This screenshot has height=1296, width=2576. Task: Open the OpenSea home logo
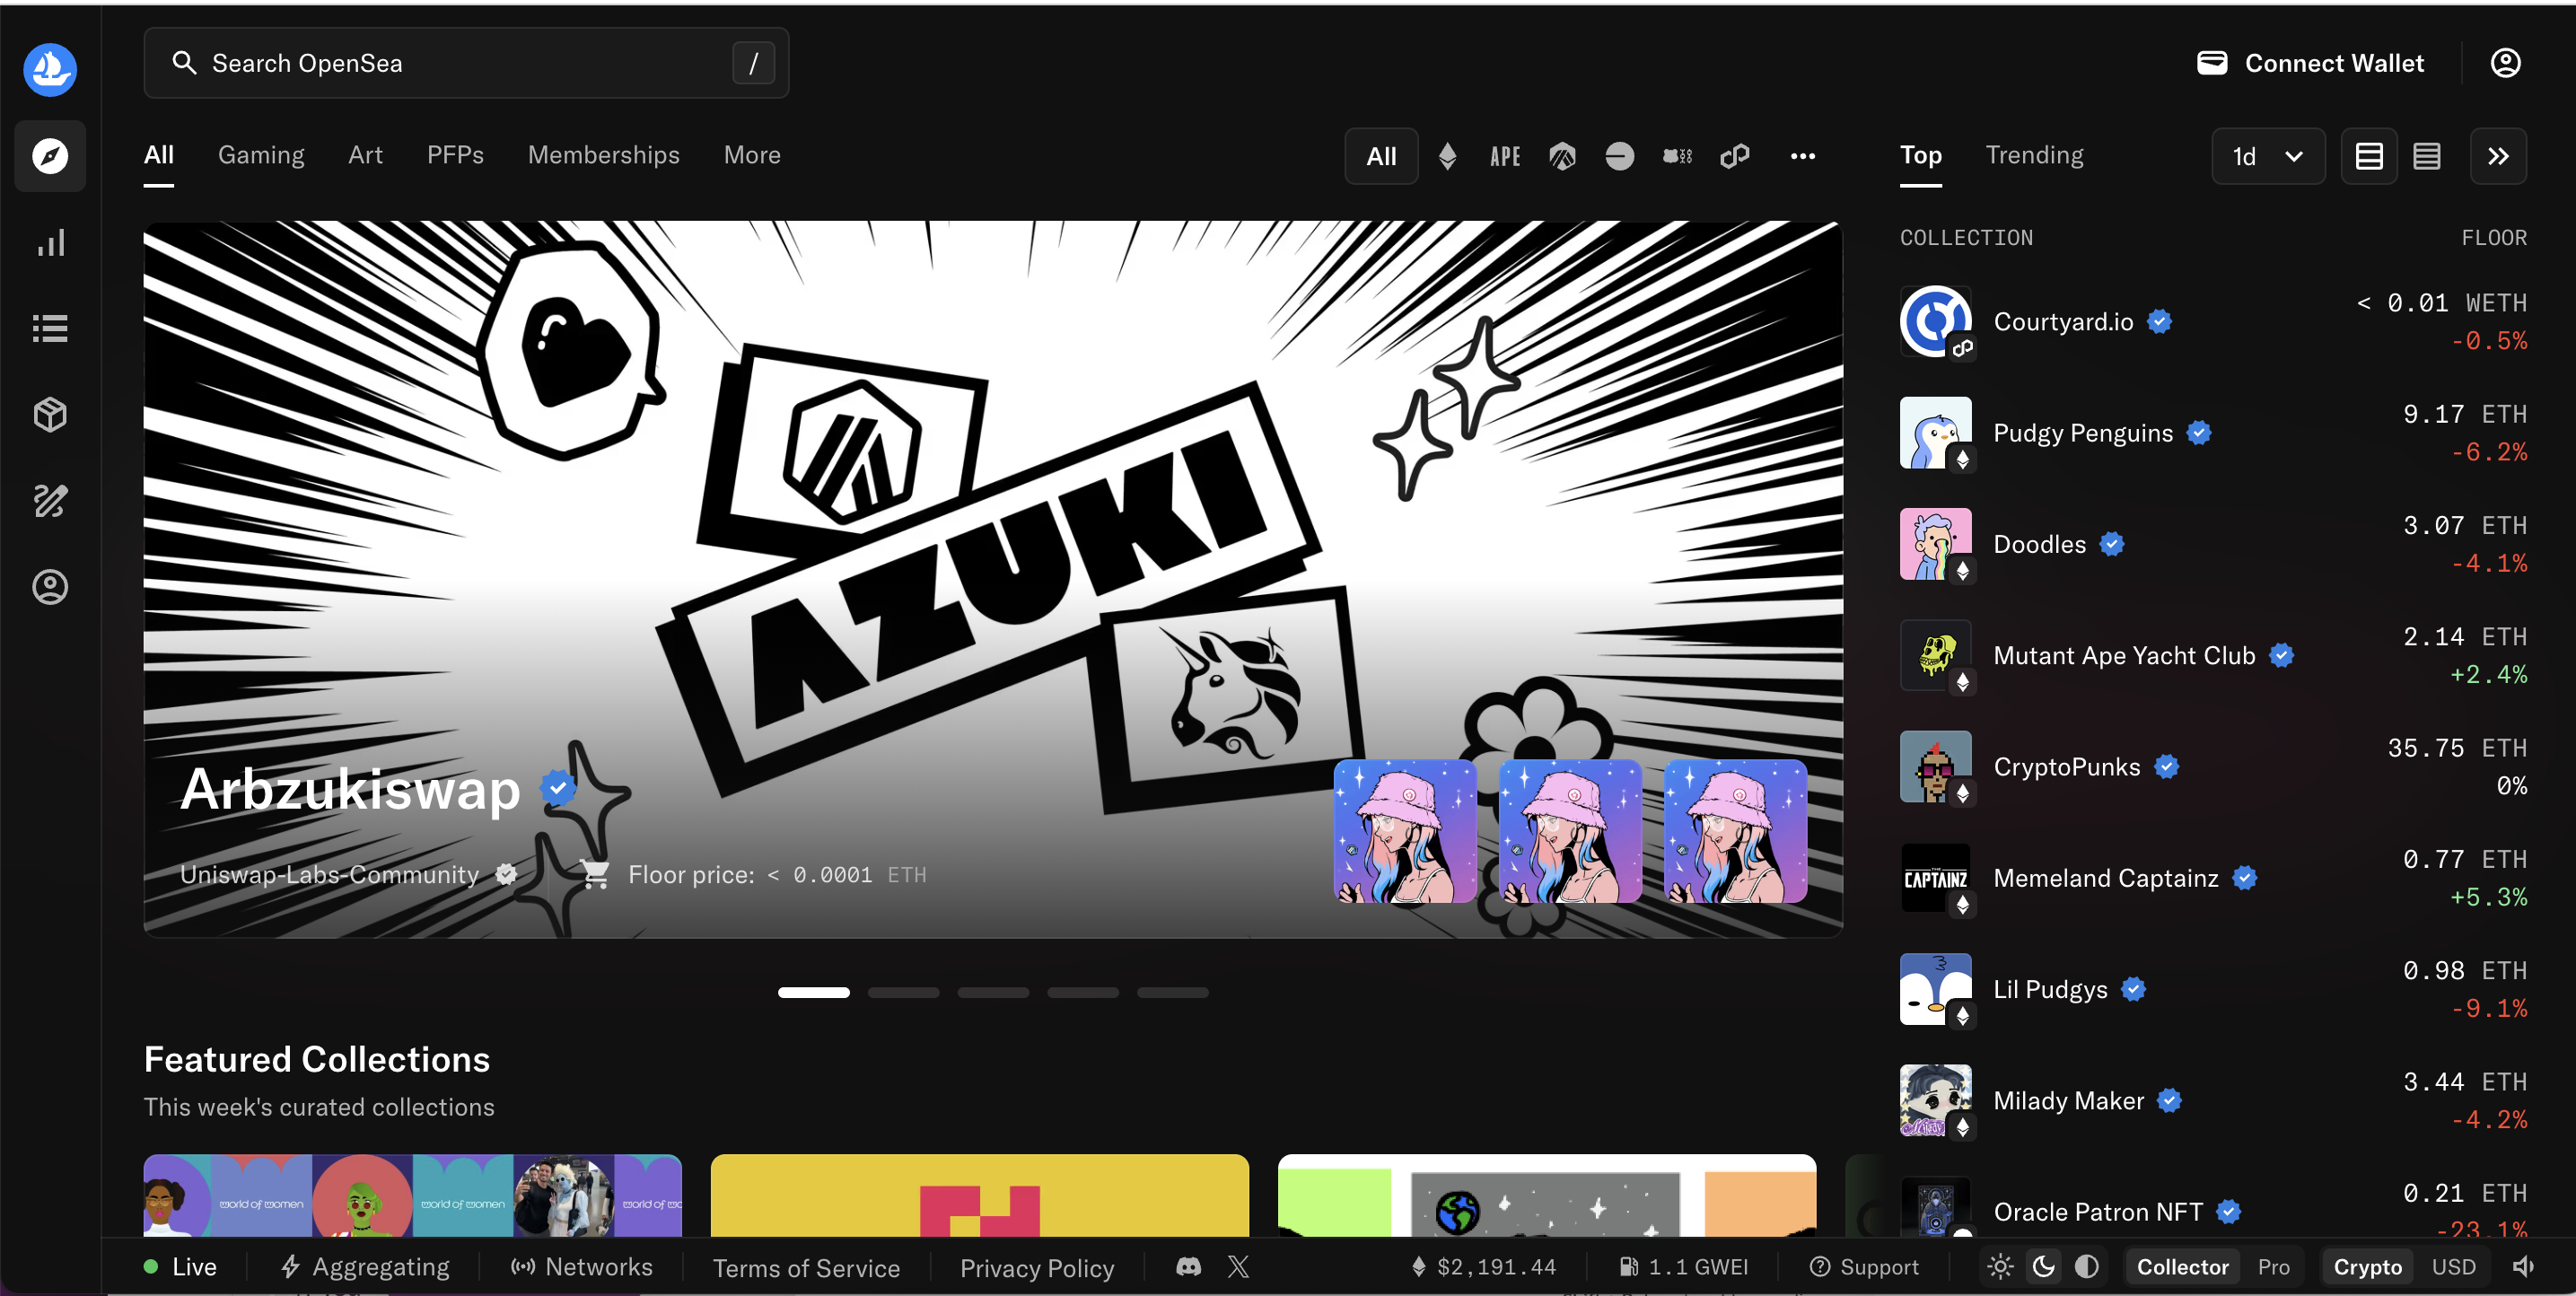(x=50, y=69)
